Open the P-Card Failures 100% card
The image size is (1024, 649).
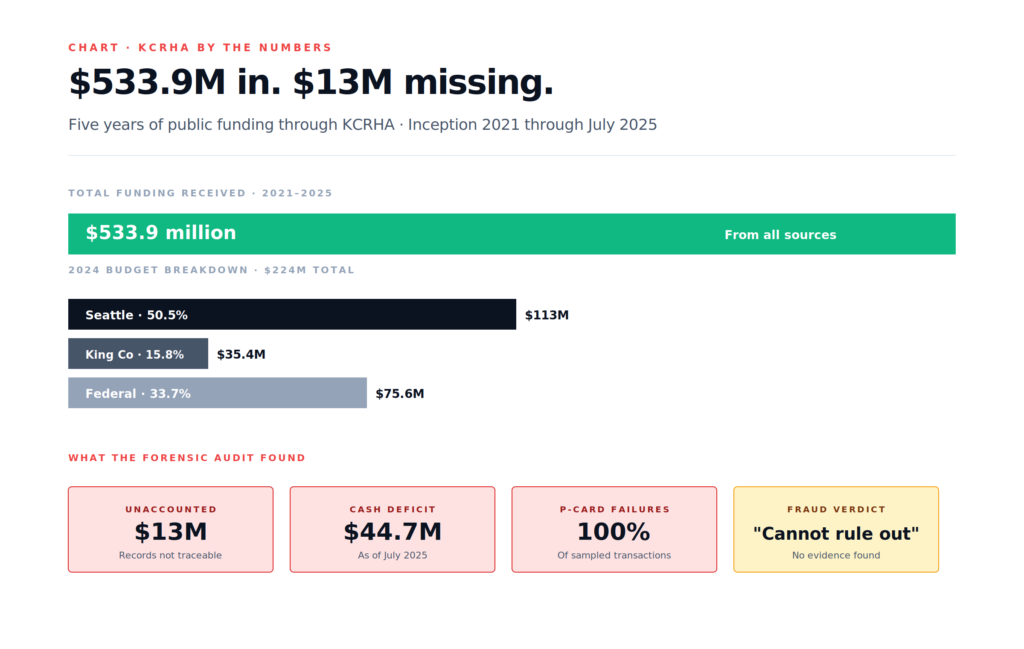pyautogui.click(x=614, y=530)
